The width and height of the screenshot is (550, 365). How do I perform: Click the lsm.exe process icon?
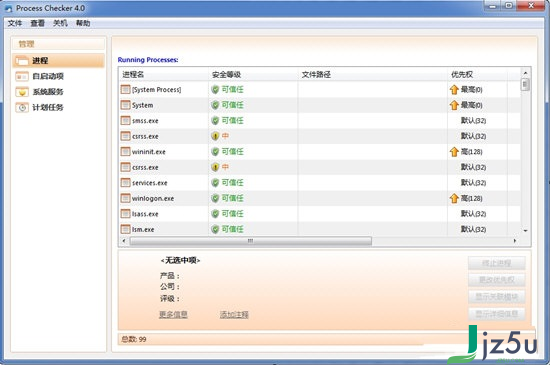click(x=125, y=229)
